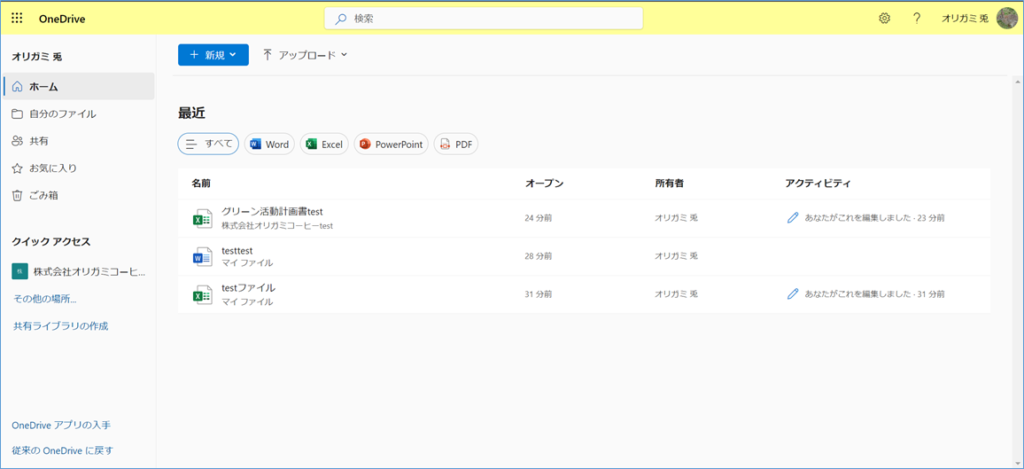Open ごみ箱 in sidebar
Viewport: 1024px width, 469px height.
[46, 195]
